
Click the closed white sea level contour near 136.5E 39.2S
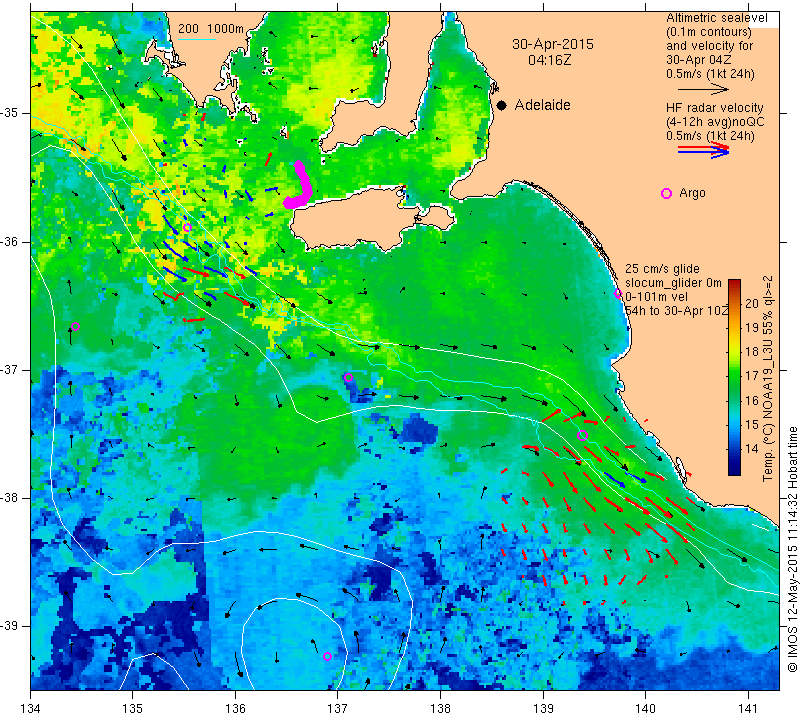coord(294,642)
